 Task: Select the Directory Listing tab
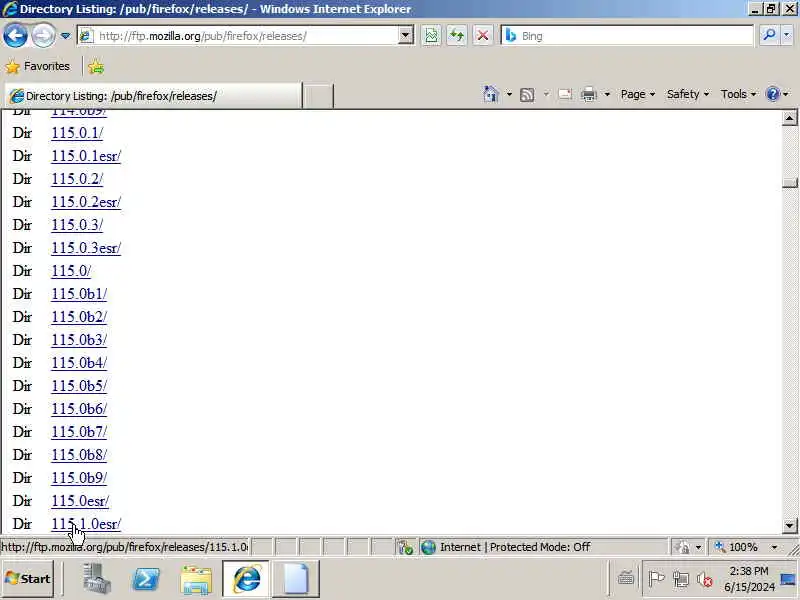153,96
